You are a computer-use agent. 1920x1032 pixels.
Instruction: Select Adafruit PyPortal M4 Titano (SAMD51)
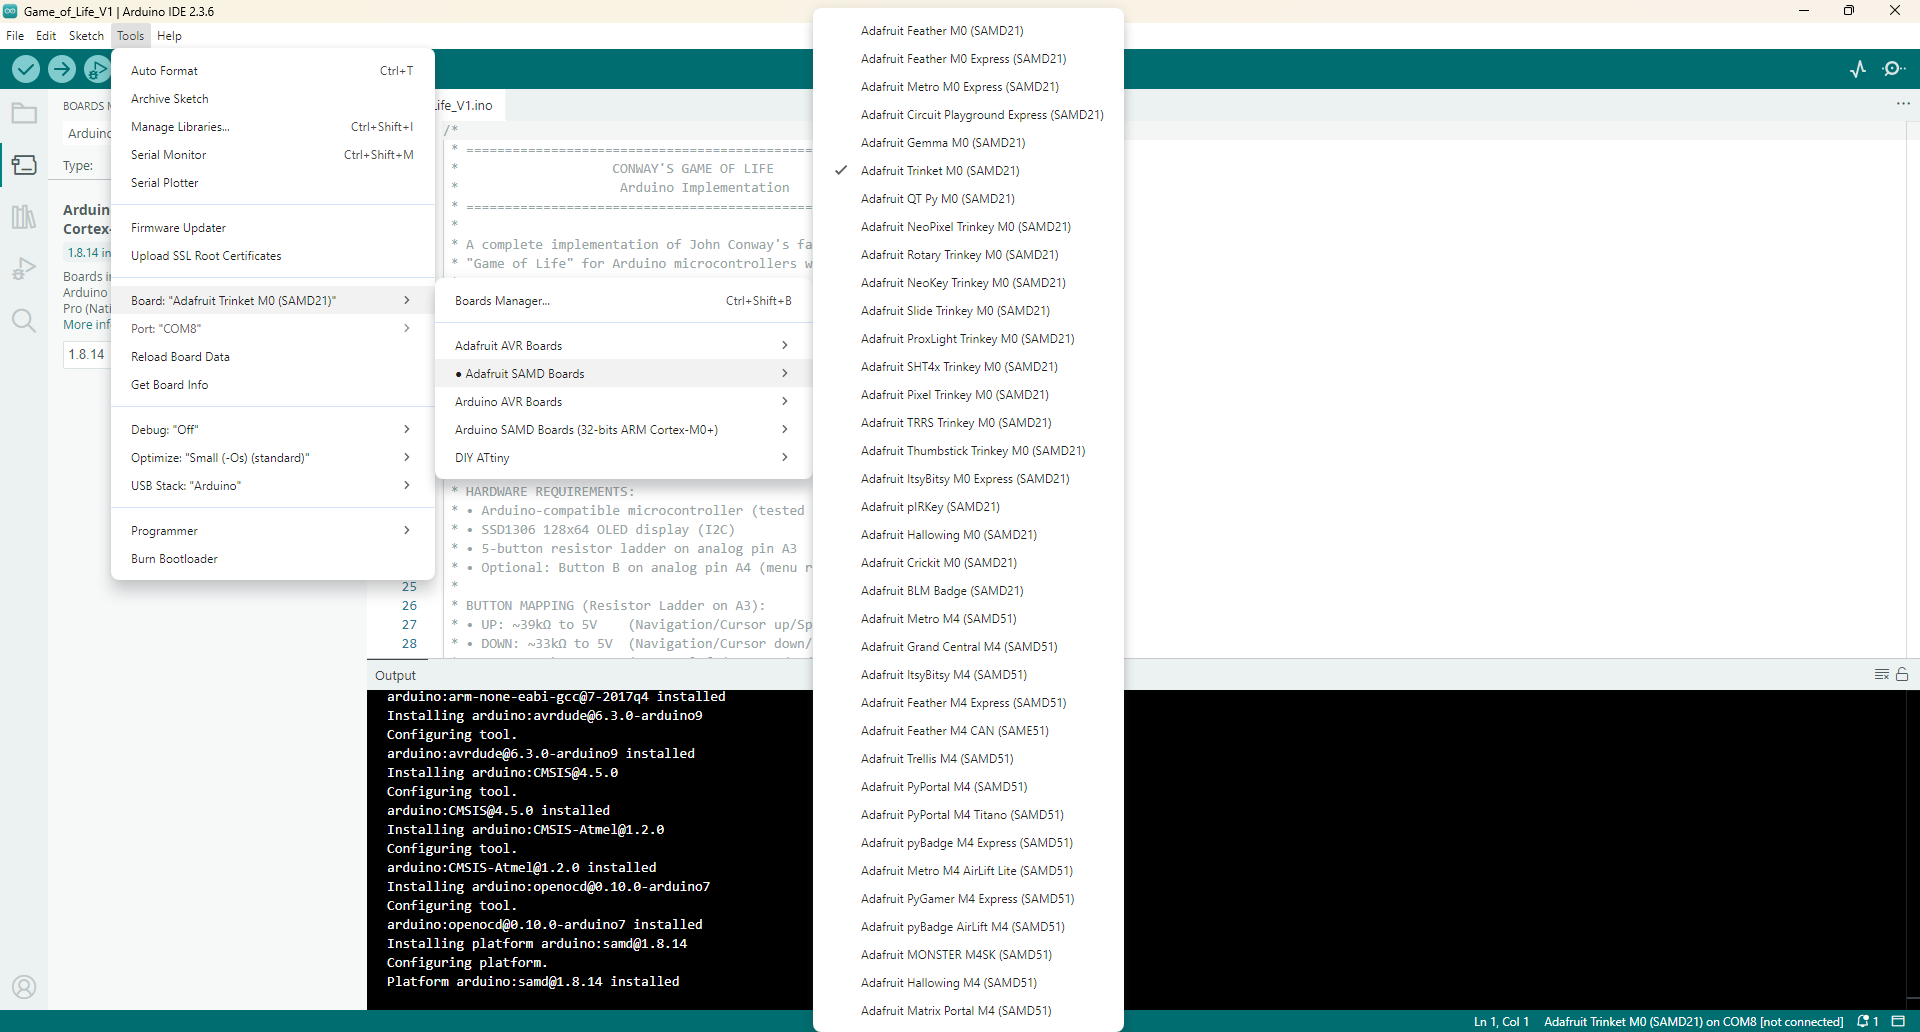coord(968,815)
